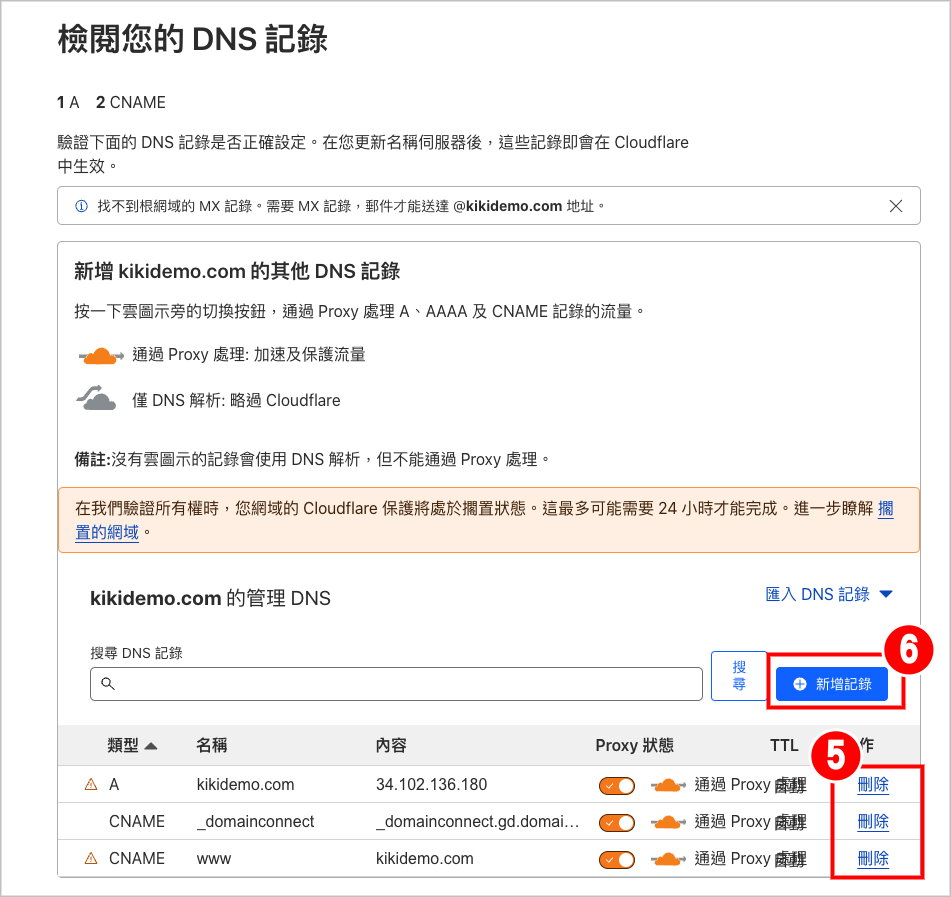Click the 2 CNAME record count
This screenshot has width=951, height=897.
coord(130,102)
